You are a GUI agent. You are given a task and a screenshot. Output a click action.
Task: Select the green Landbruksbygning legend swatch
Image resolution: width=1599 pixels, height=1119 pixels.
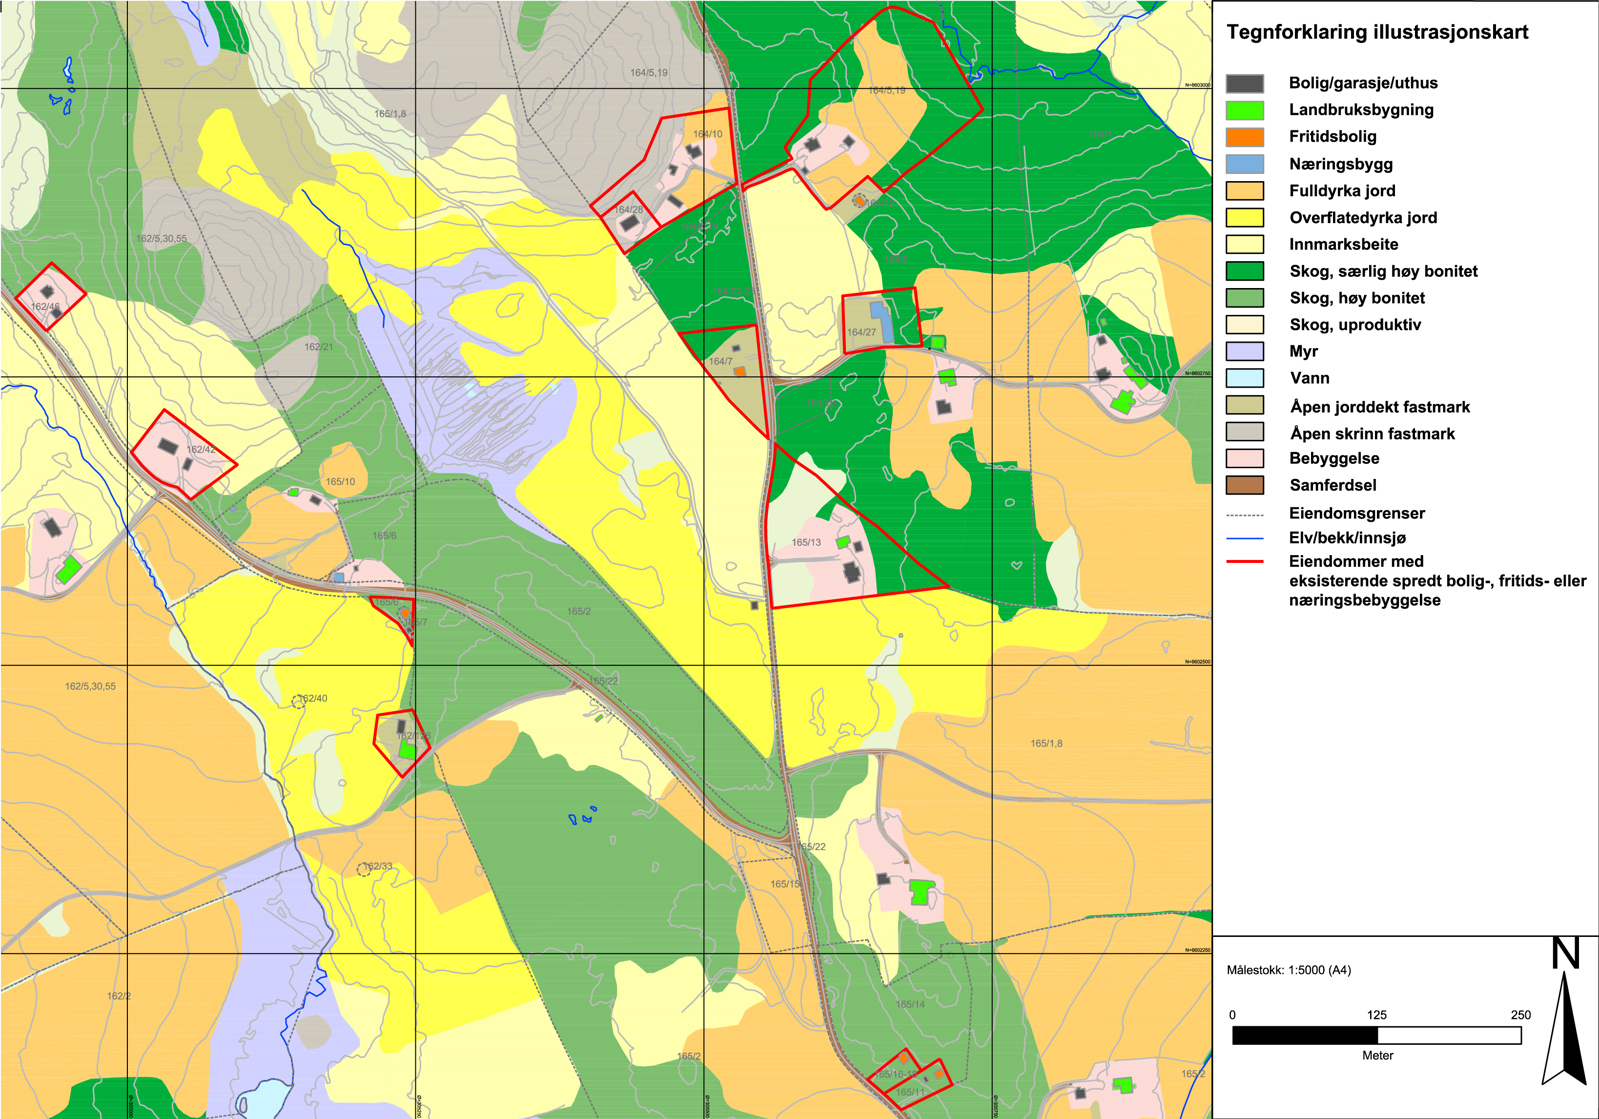(1245, 110)
